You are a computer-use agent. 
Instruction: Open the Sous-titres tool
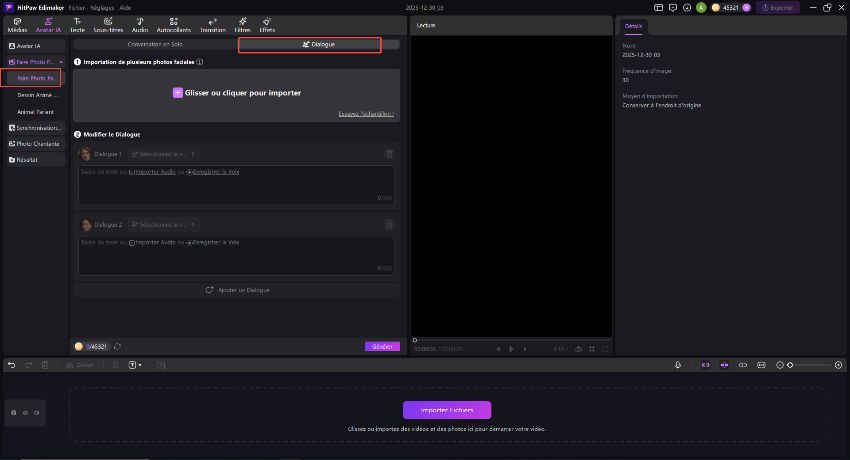[x=107, y=25]
